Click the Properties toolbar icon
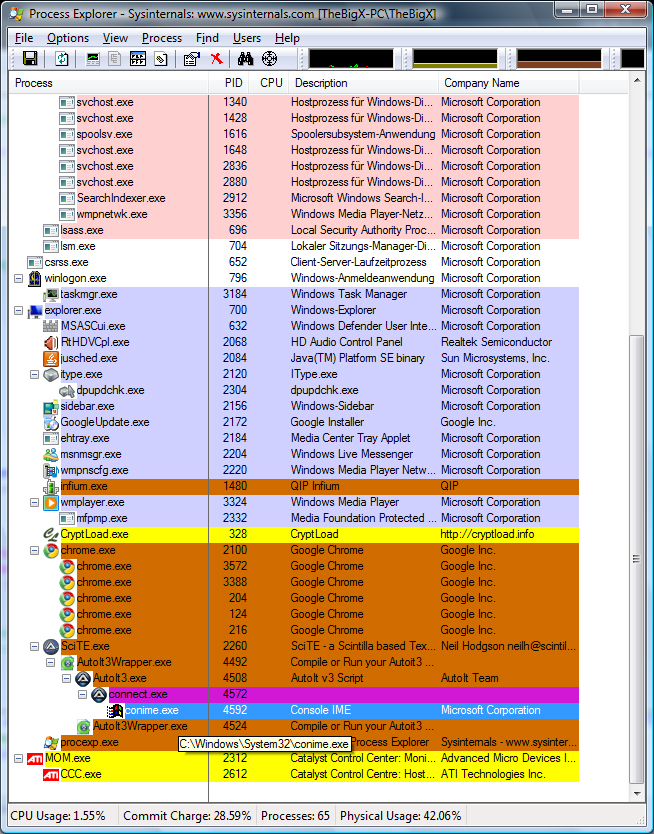 [191, 59]
